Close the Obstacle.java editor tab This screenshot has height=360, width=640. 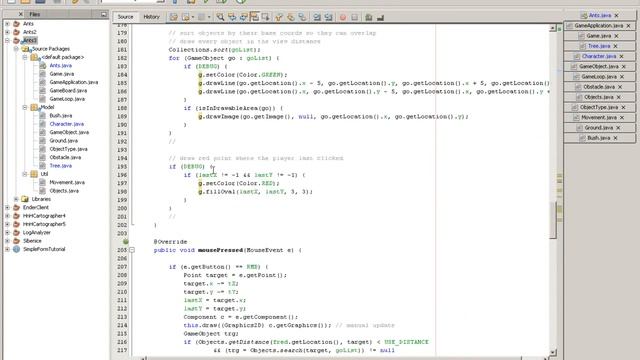620,87
